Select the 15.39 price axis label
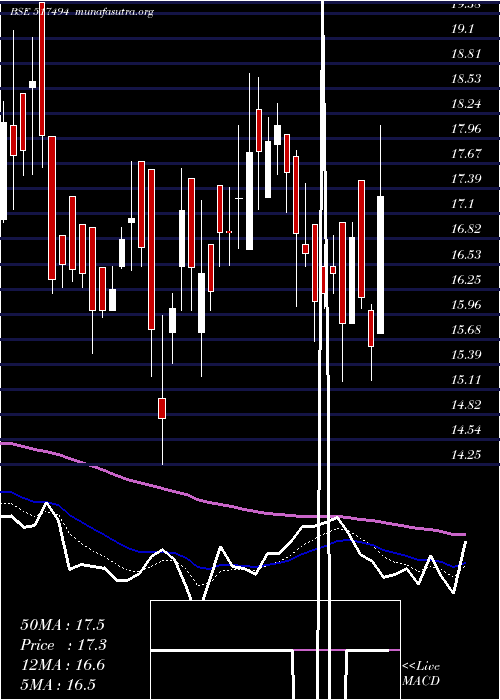Viewport: 500px width, 700px height. point(466,355)
